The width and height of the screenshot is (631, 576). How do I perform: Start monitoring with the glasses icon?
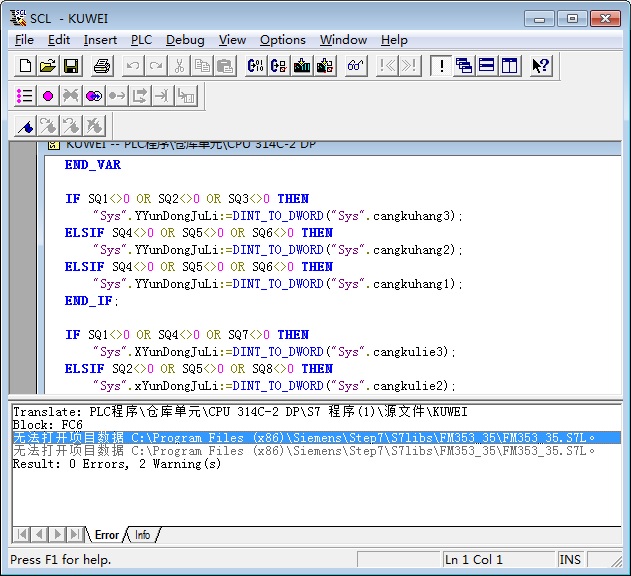pos(356,66)
